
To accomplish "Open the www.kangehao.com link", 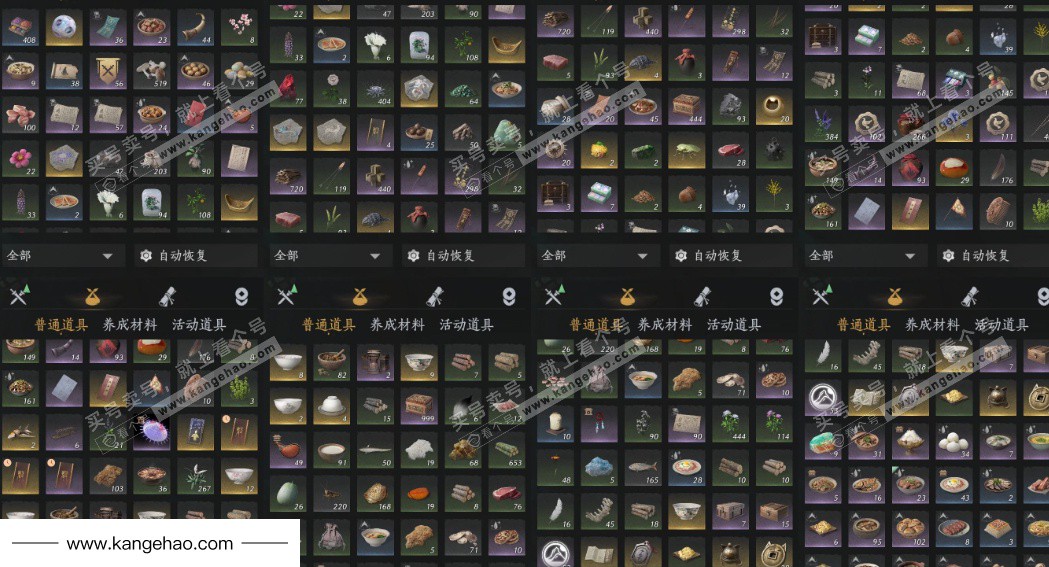I will point(150,544).
